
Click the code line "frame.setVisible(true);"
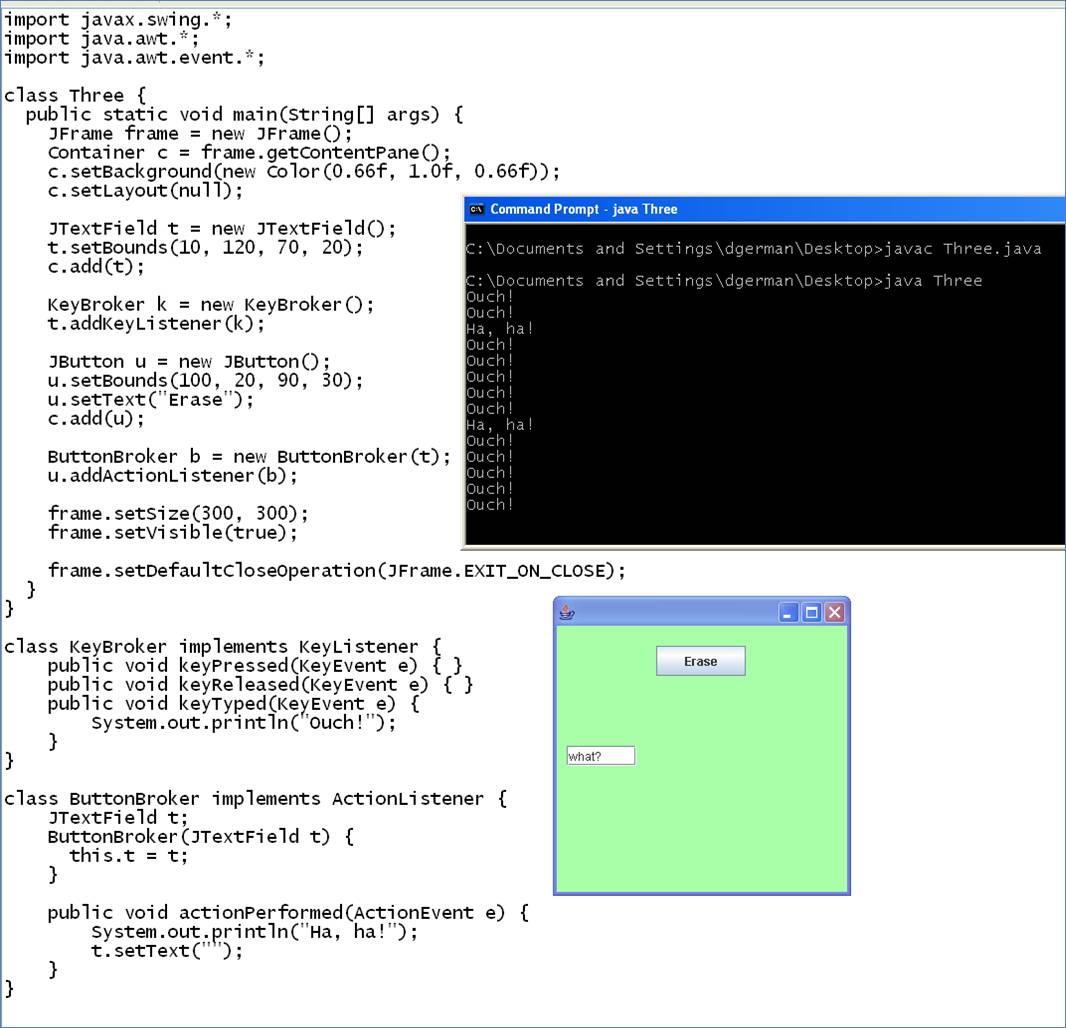(172, 532)
